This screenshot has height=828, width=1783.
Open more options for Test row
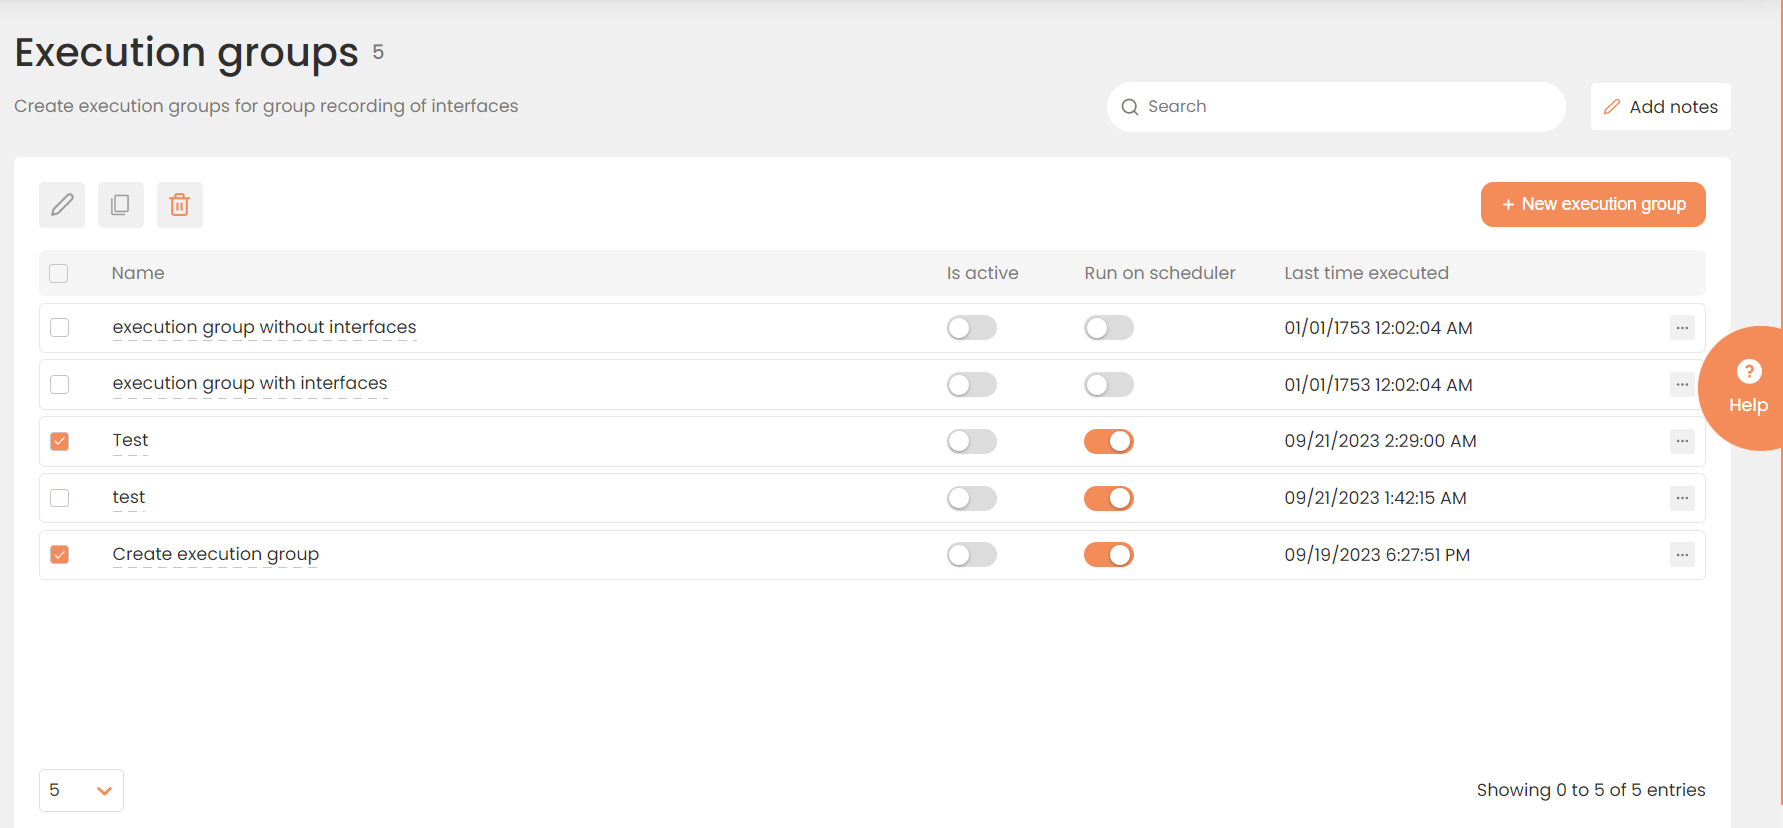click(1682, 441)
